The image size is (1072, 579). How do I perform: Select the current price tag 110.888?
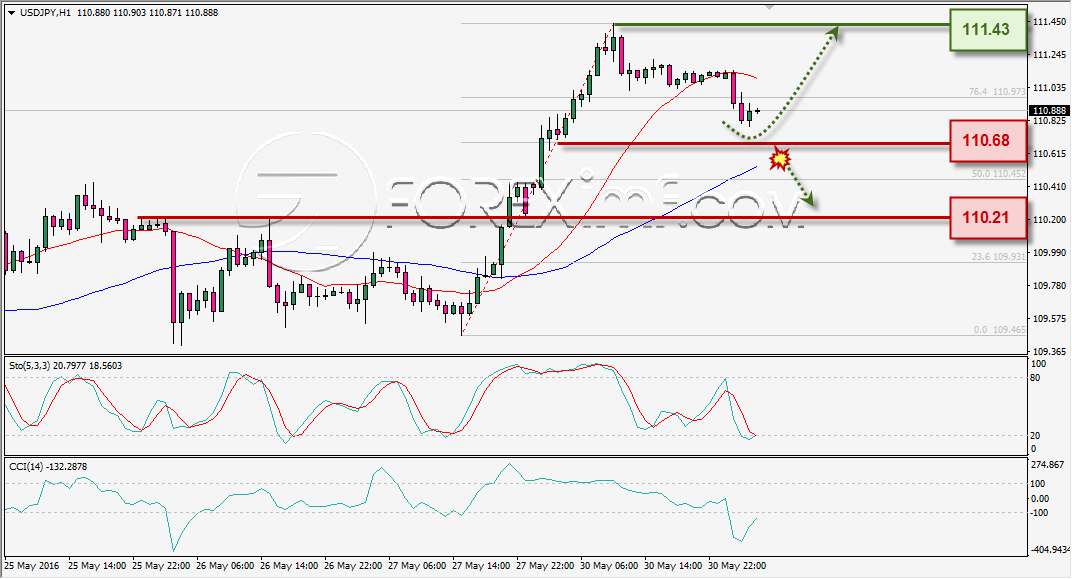click(1049, 111)
